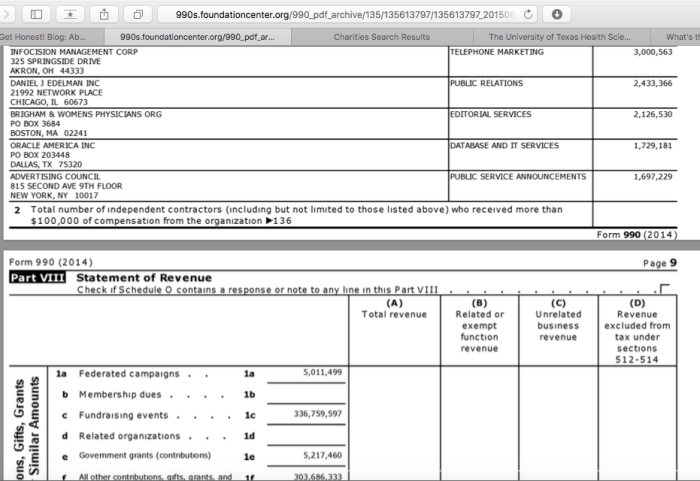Viewport: 700px width, 481px height.
Task: Click the Federated campaigns amount 5,011,499
Action: point(321,372)
